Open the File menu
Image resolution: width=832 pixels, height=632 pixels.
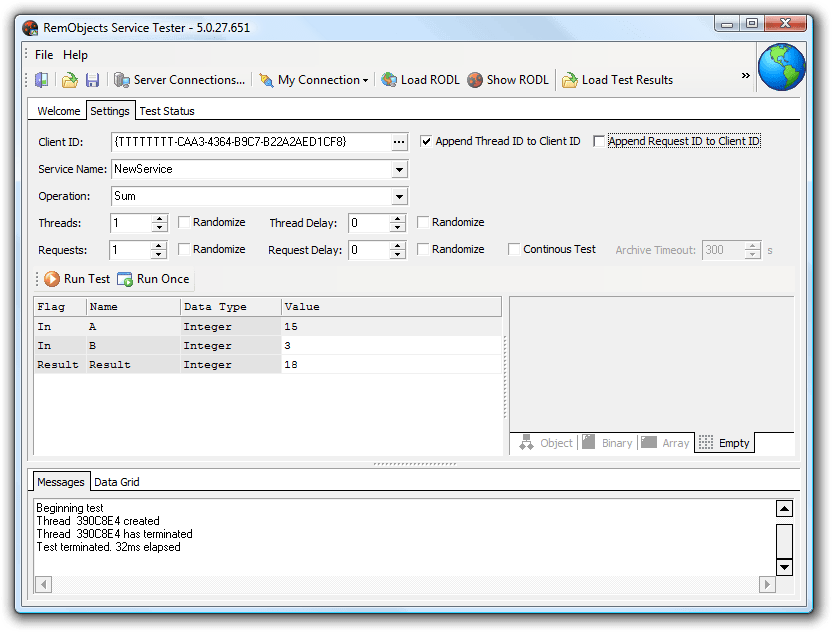click(44, 55)
